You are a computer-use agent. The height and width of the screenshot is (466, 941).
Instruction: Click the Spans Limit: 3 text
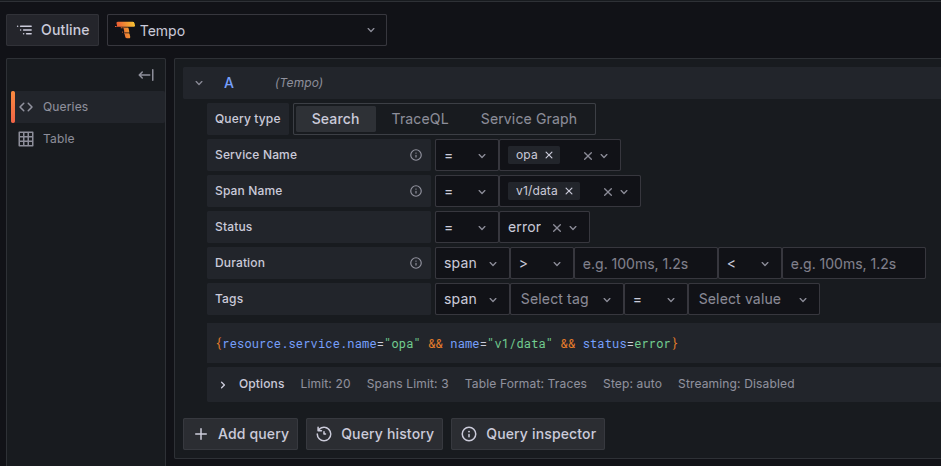[407, 384]
